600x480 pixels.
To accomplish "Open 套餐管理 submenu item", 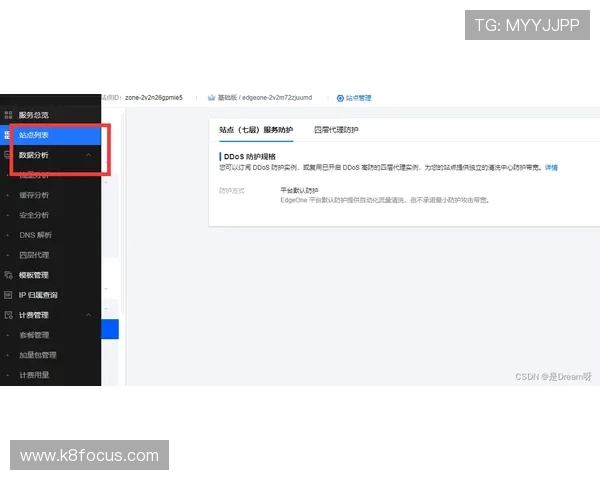I will [x=34, y=335].
